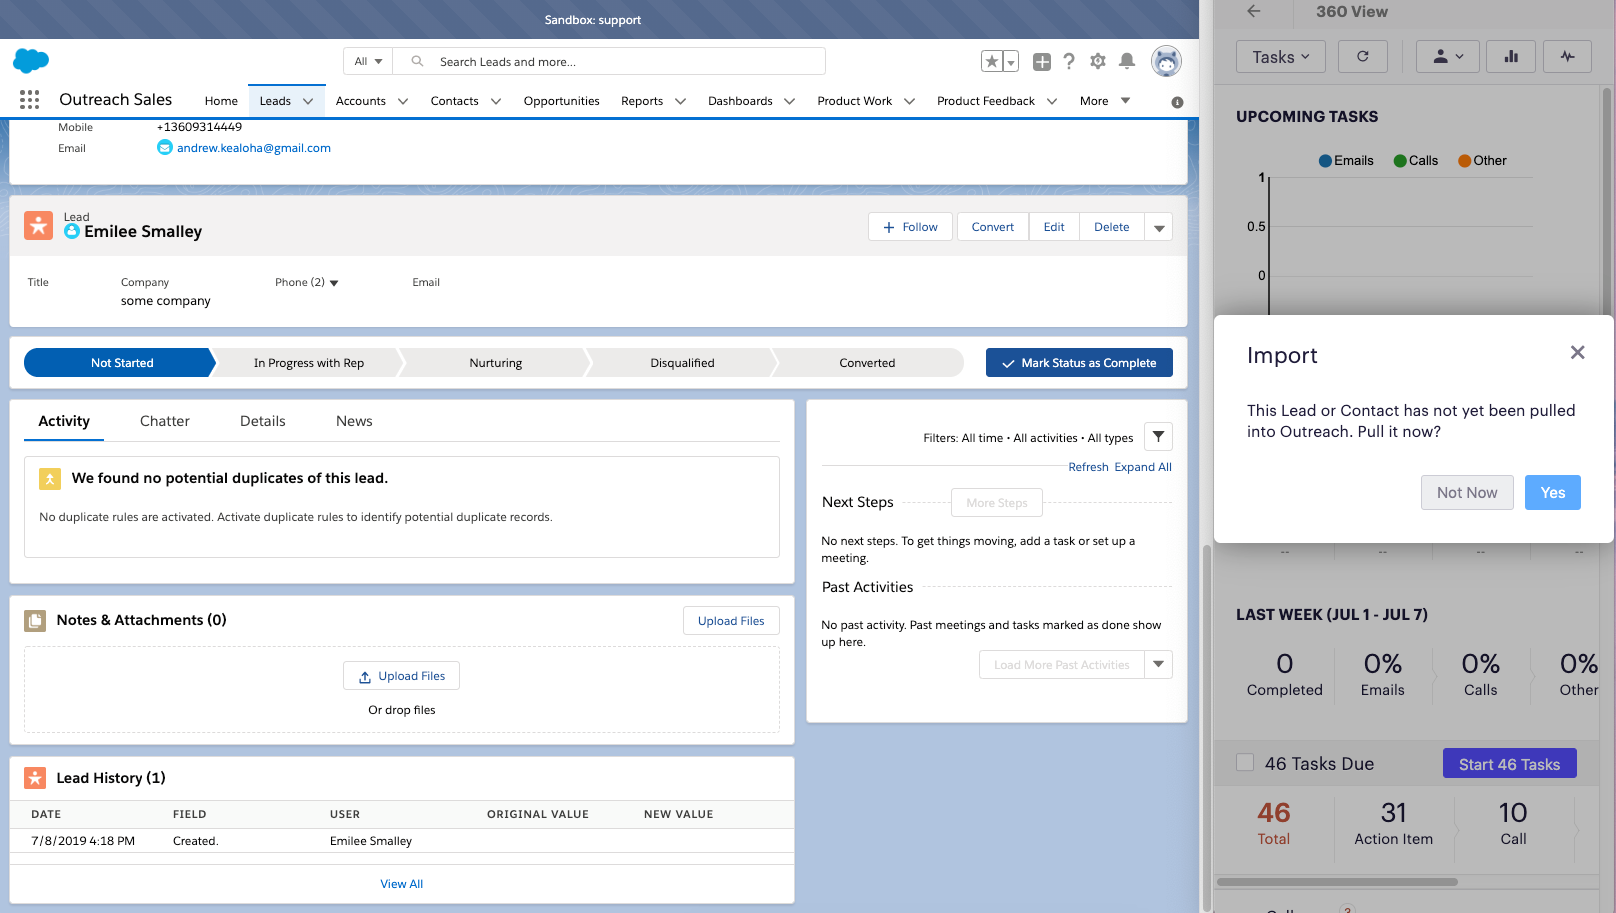Viewport: 1616px width, 913px height.
Task: Click the View All link
Action: (402, 884)
